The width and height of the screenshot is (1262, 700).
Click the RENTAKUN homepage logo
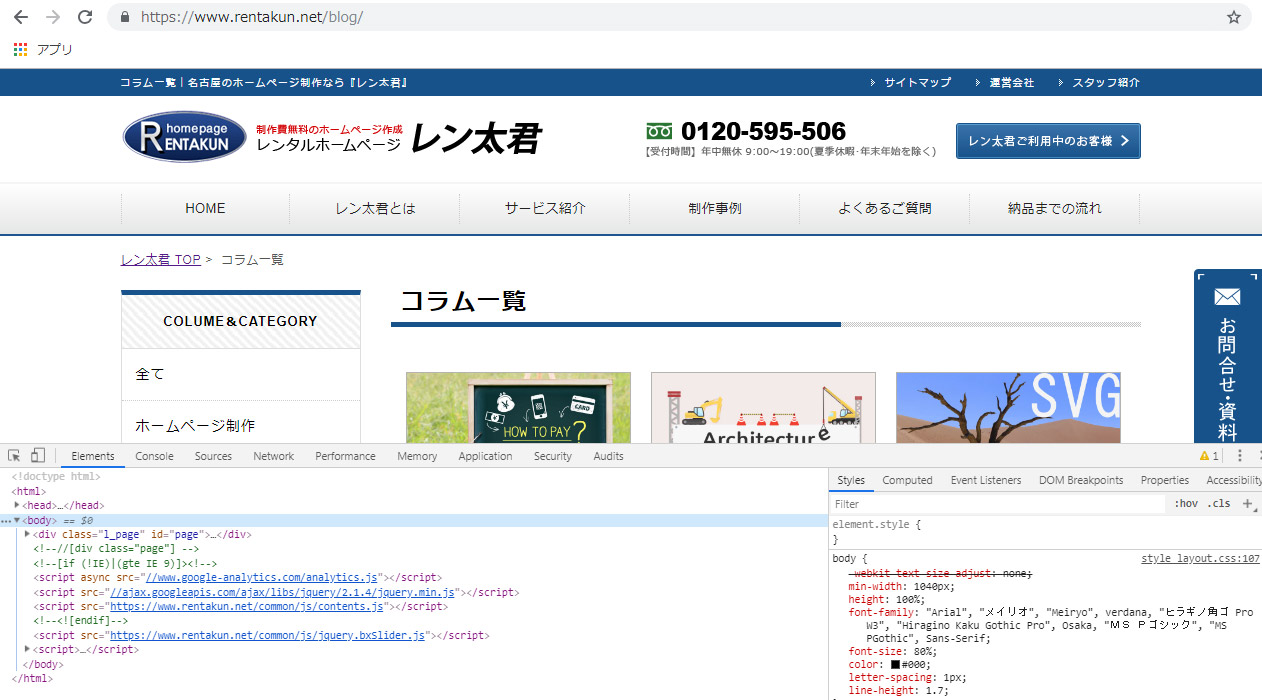pos(184,137)
